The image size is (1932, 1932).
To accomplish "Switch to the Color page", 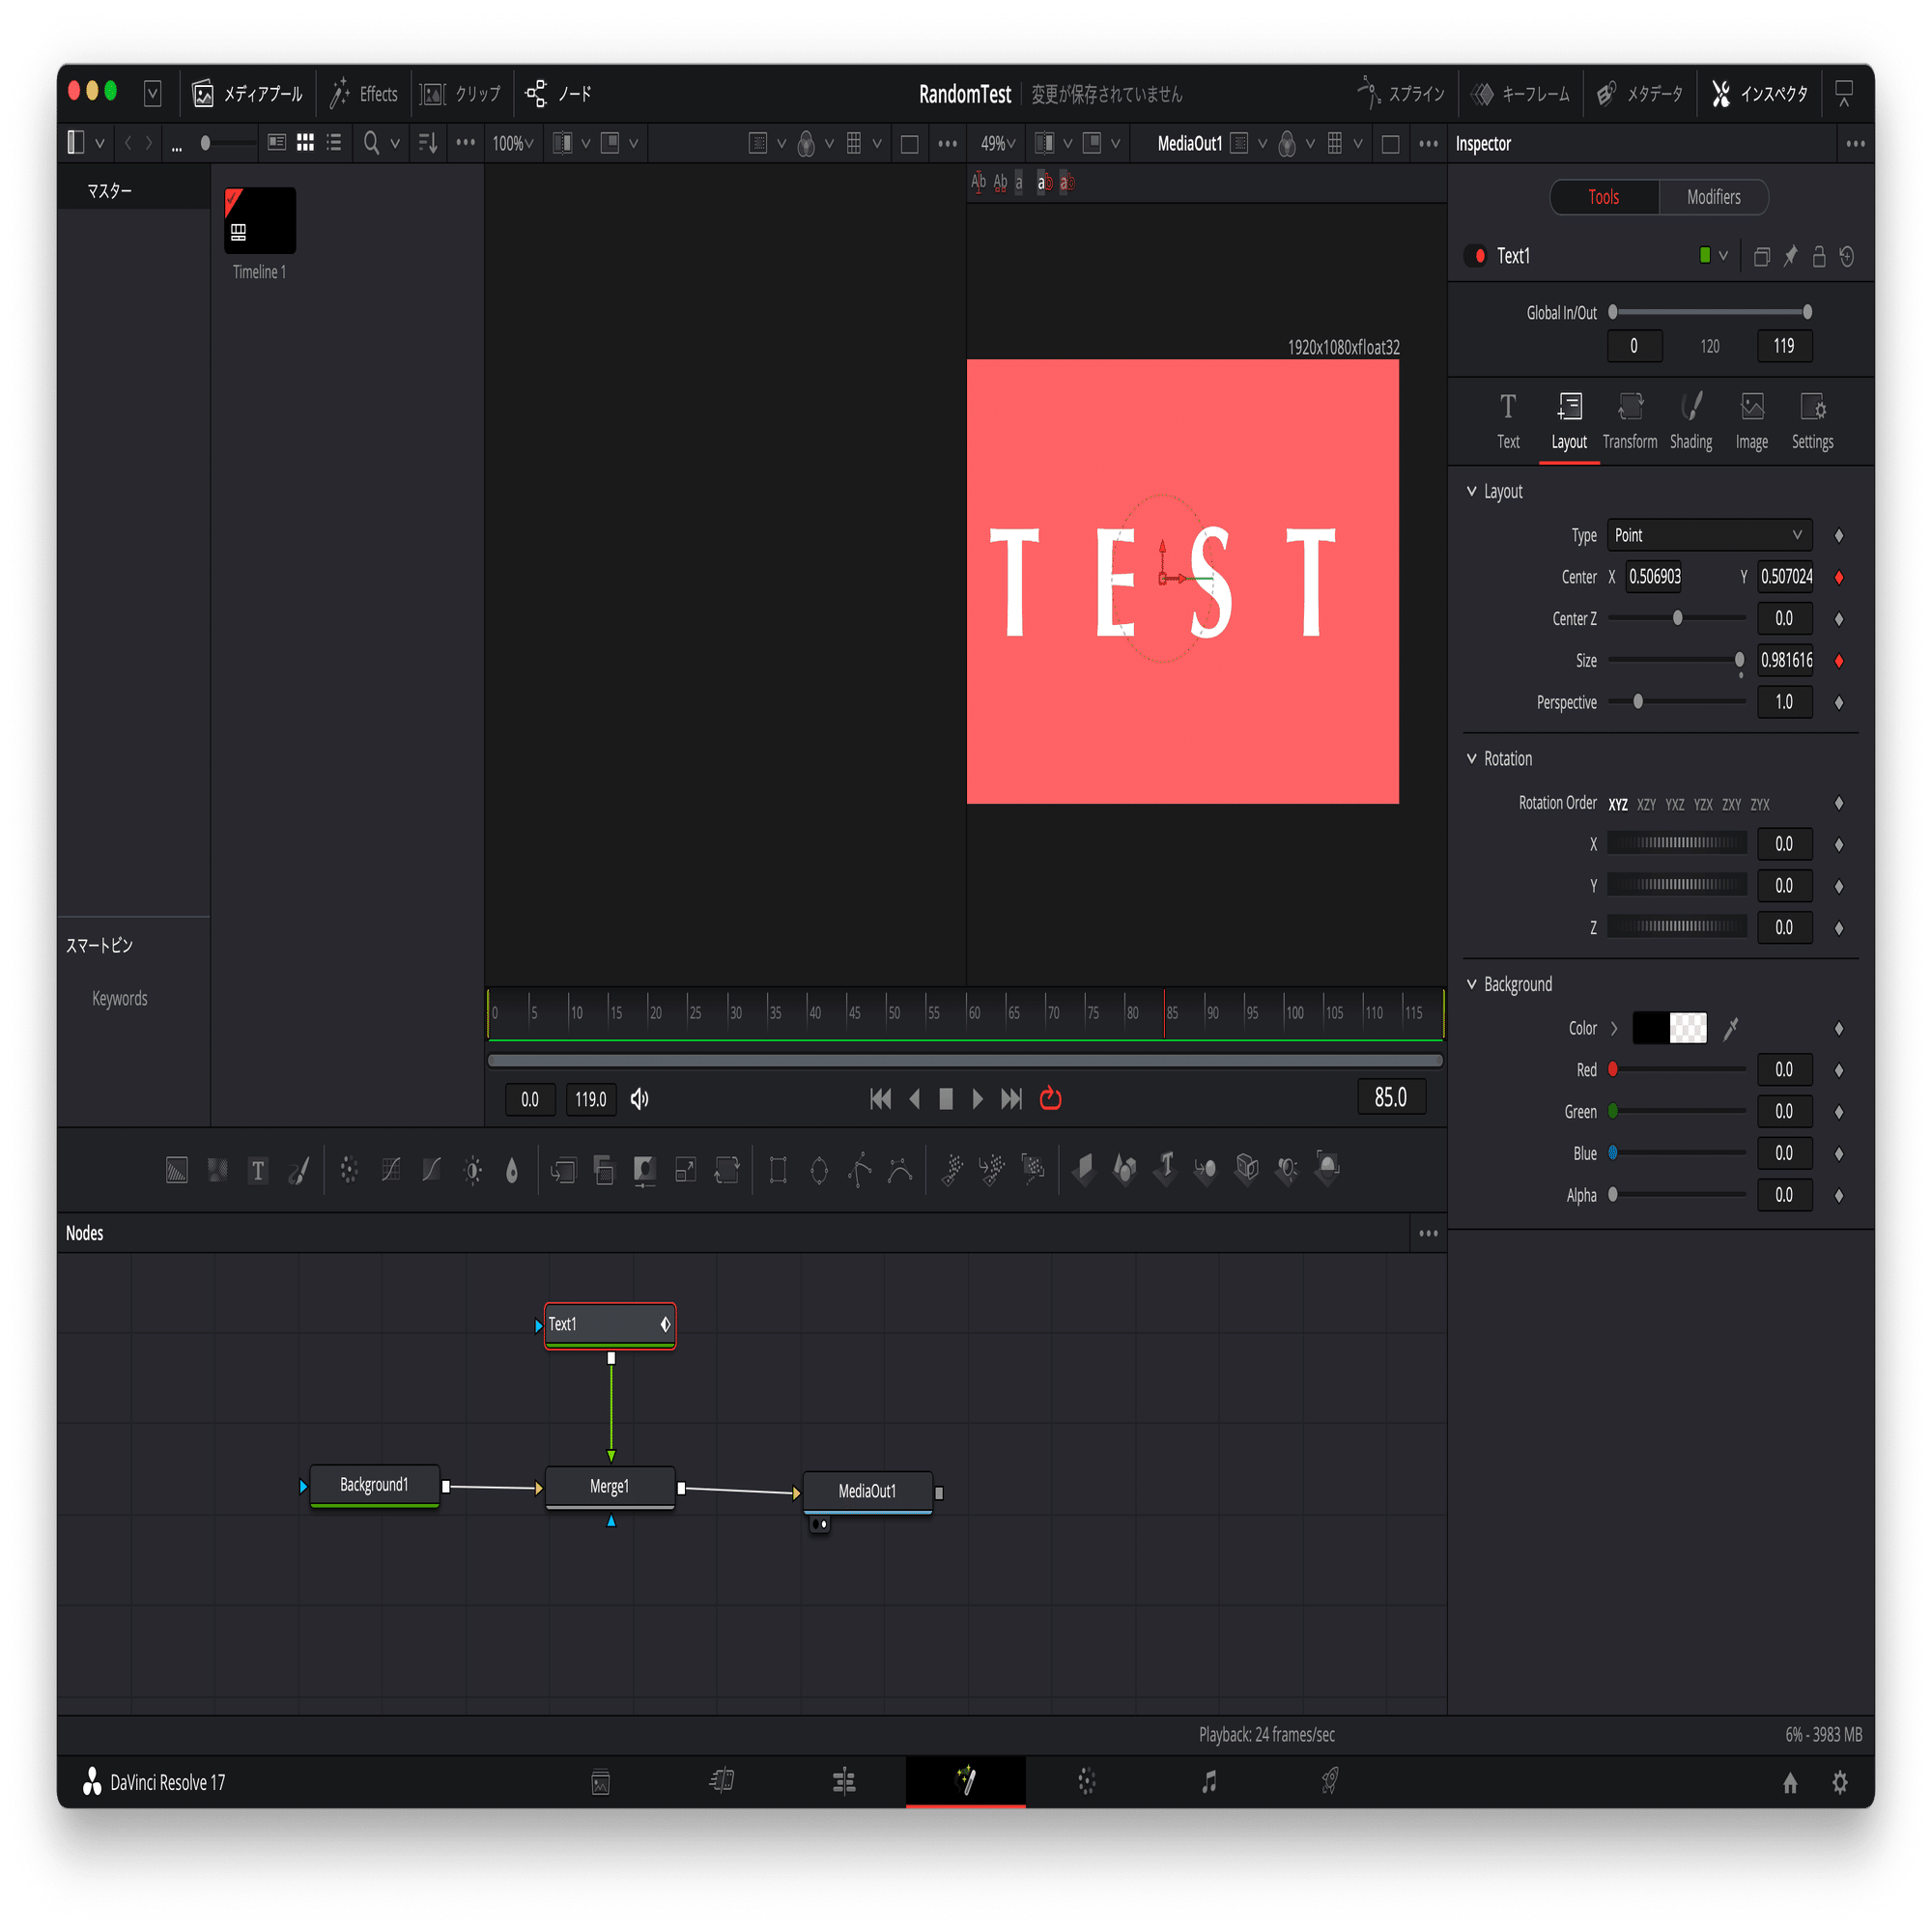I will [1086, 1781].
